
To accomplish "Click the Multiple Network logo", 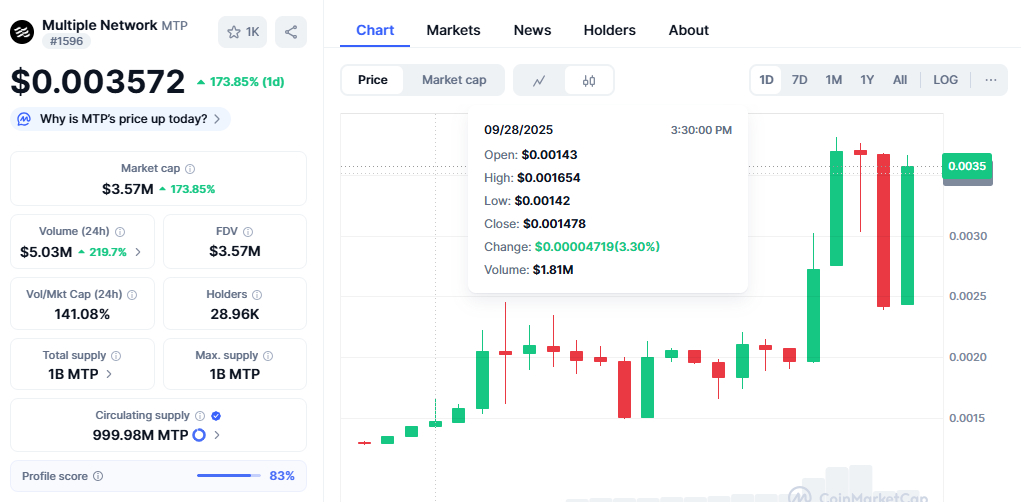I will point(22,32).
